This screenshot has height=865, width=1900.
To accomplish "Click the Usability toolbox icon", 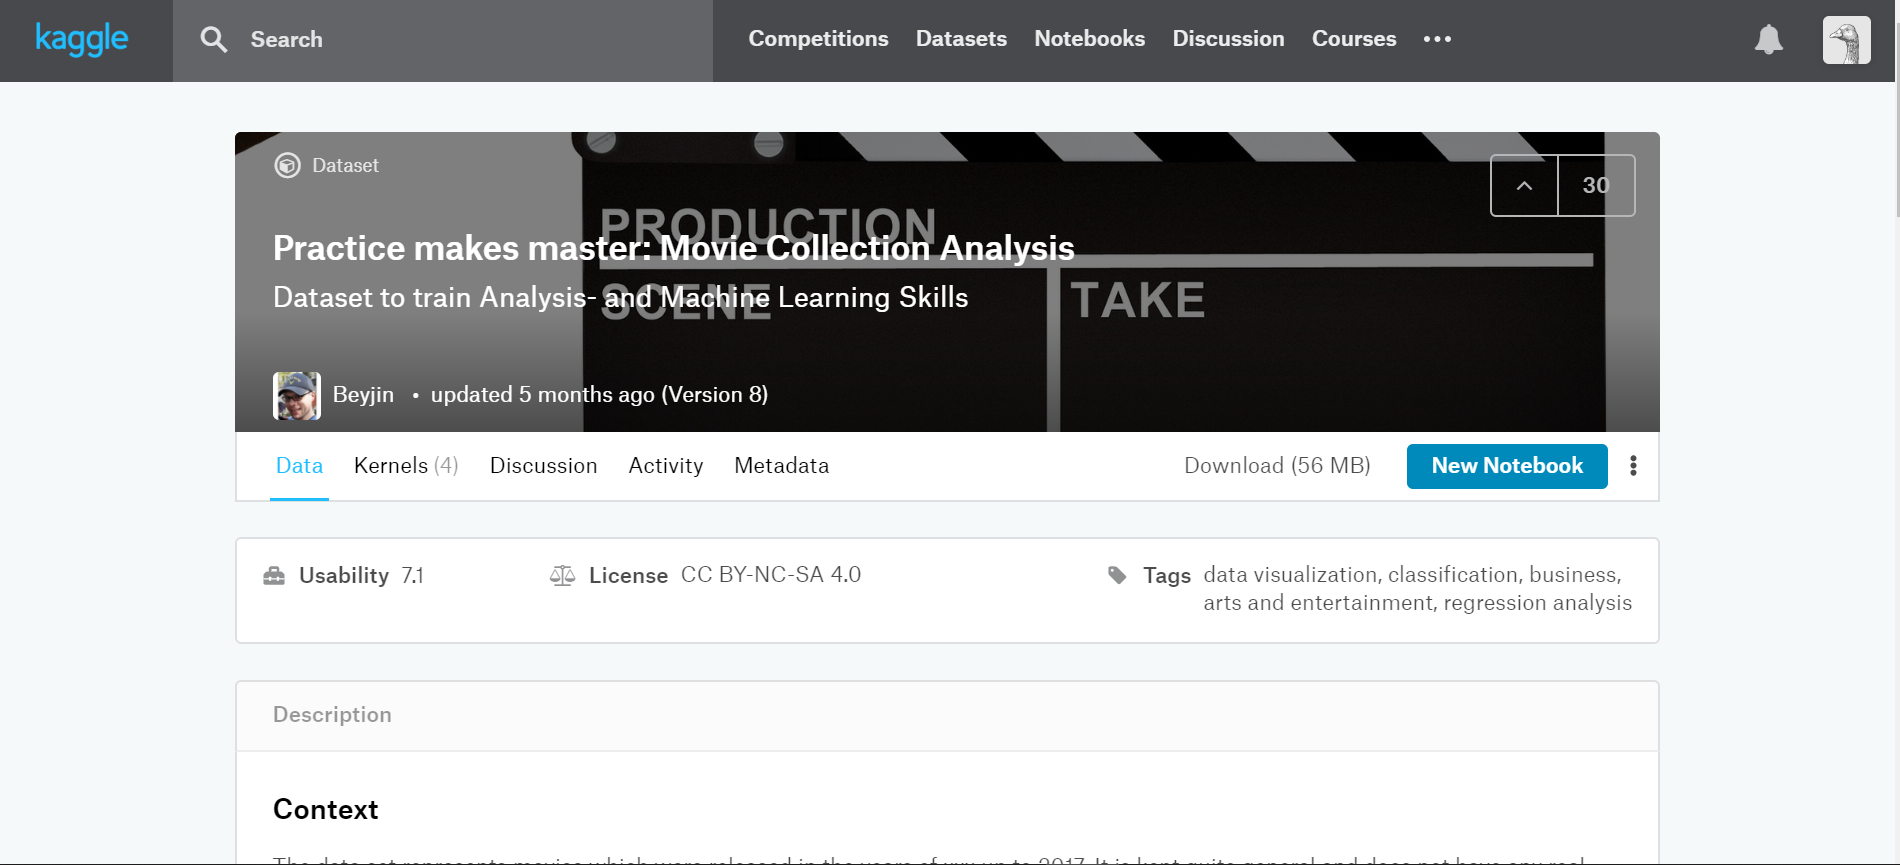I will 274,576.
